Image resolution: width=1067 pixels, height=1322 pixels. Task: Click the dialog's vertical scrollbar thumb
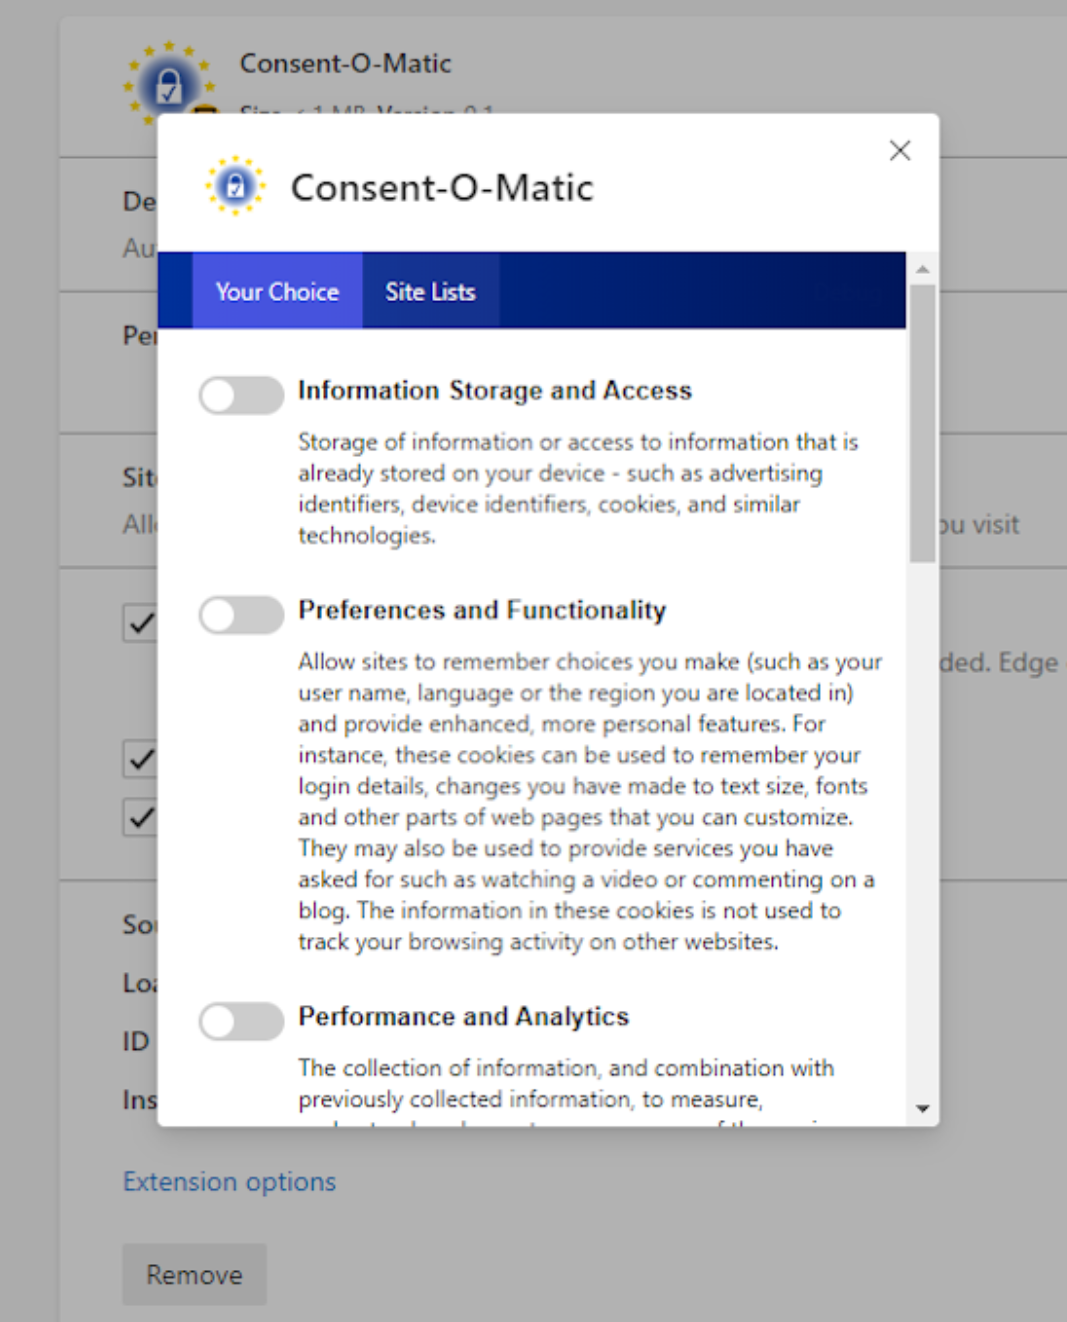(922, 424)
